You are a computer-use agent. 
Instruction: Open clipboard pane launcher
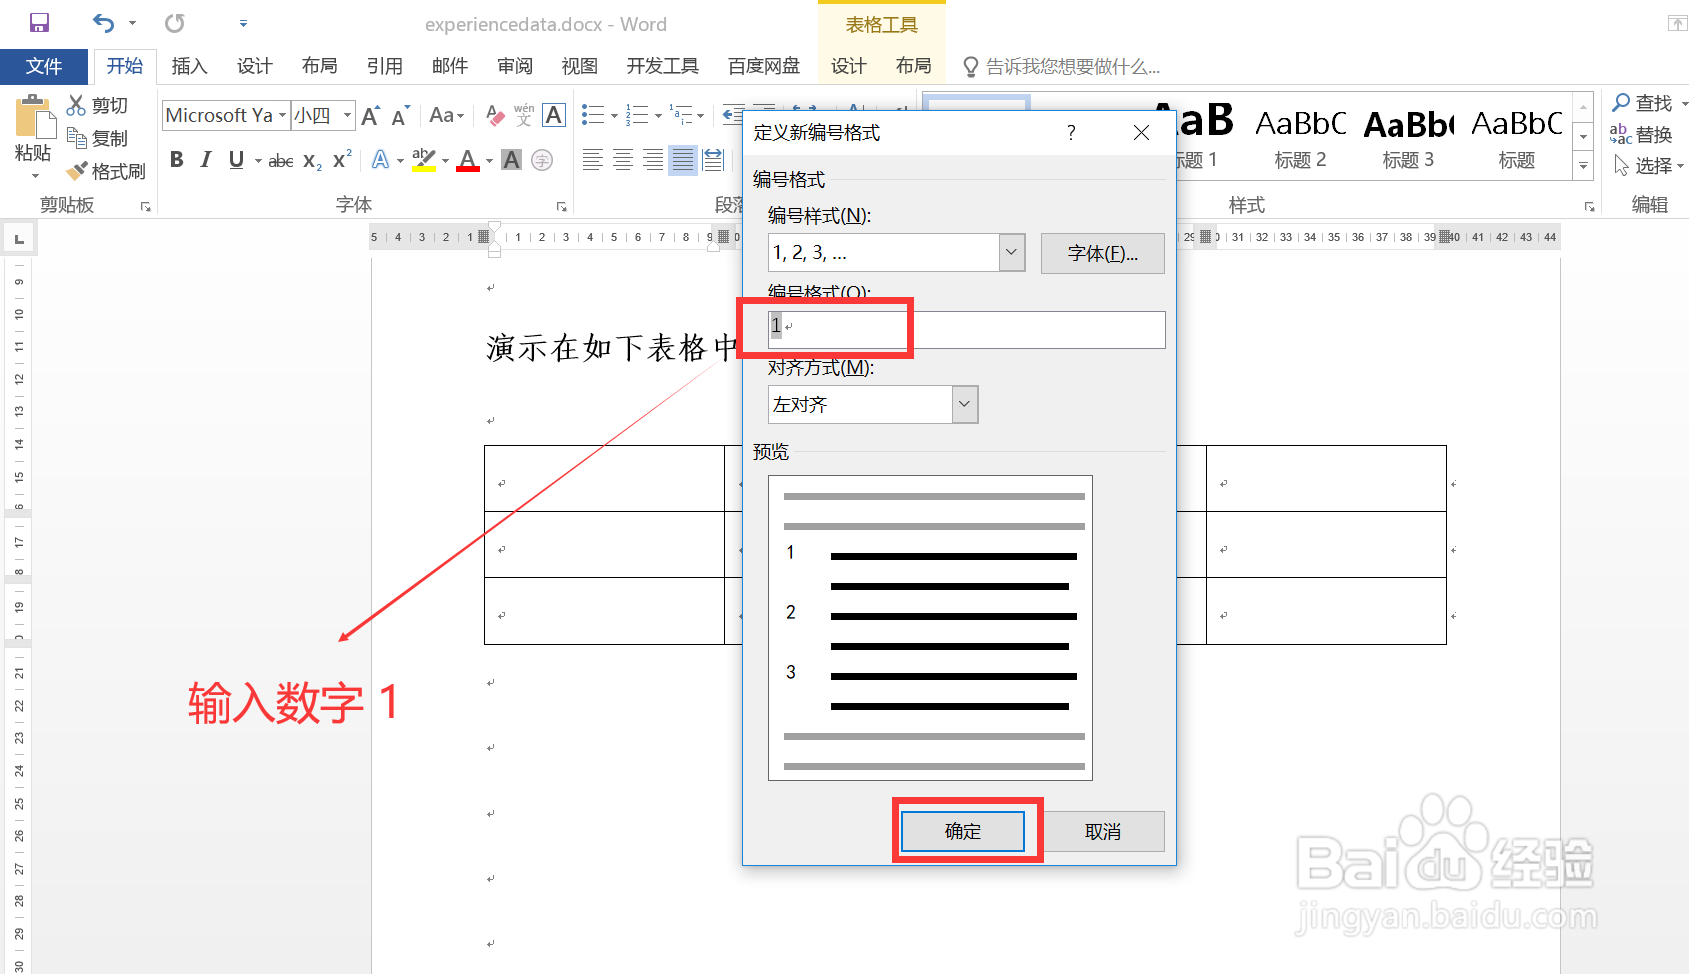(x=146, y=206)
